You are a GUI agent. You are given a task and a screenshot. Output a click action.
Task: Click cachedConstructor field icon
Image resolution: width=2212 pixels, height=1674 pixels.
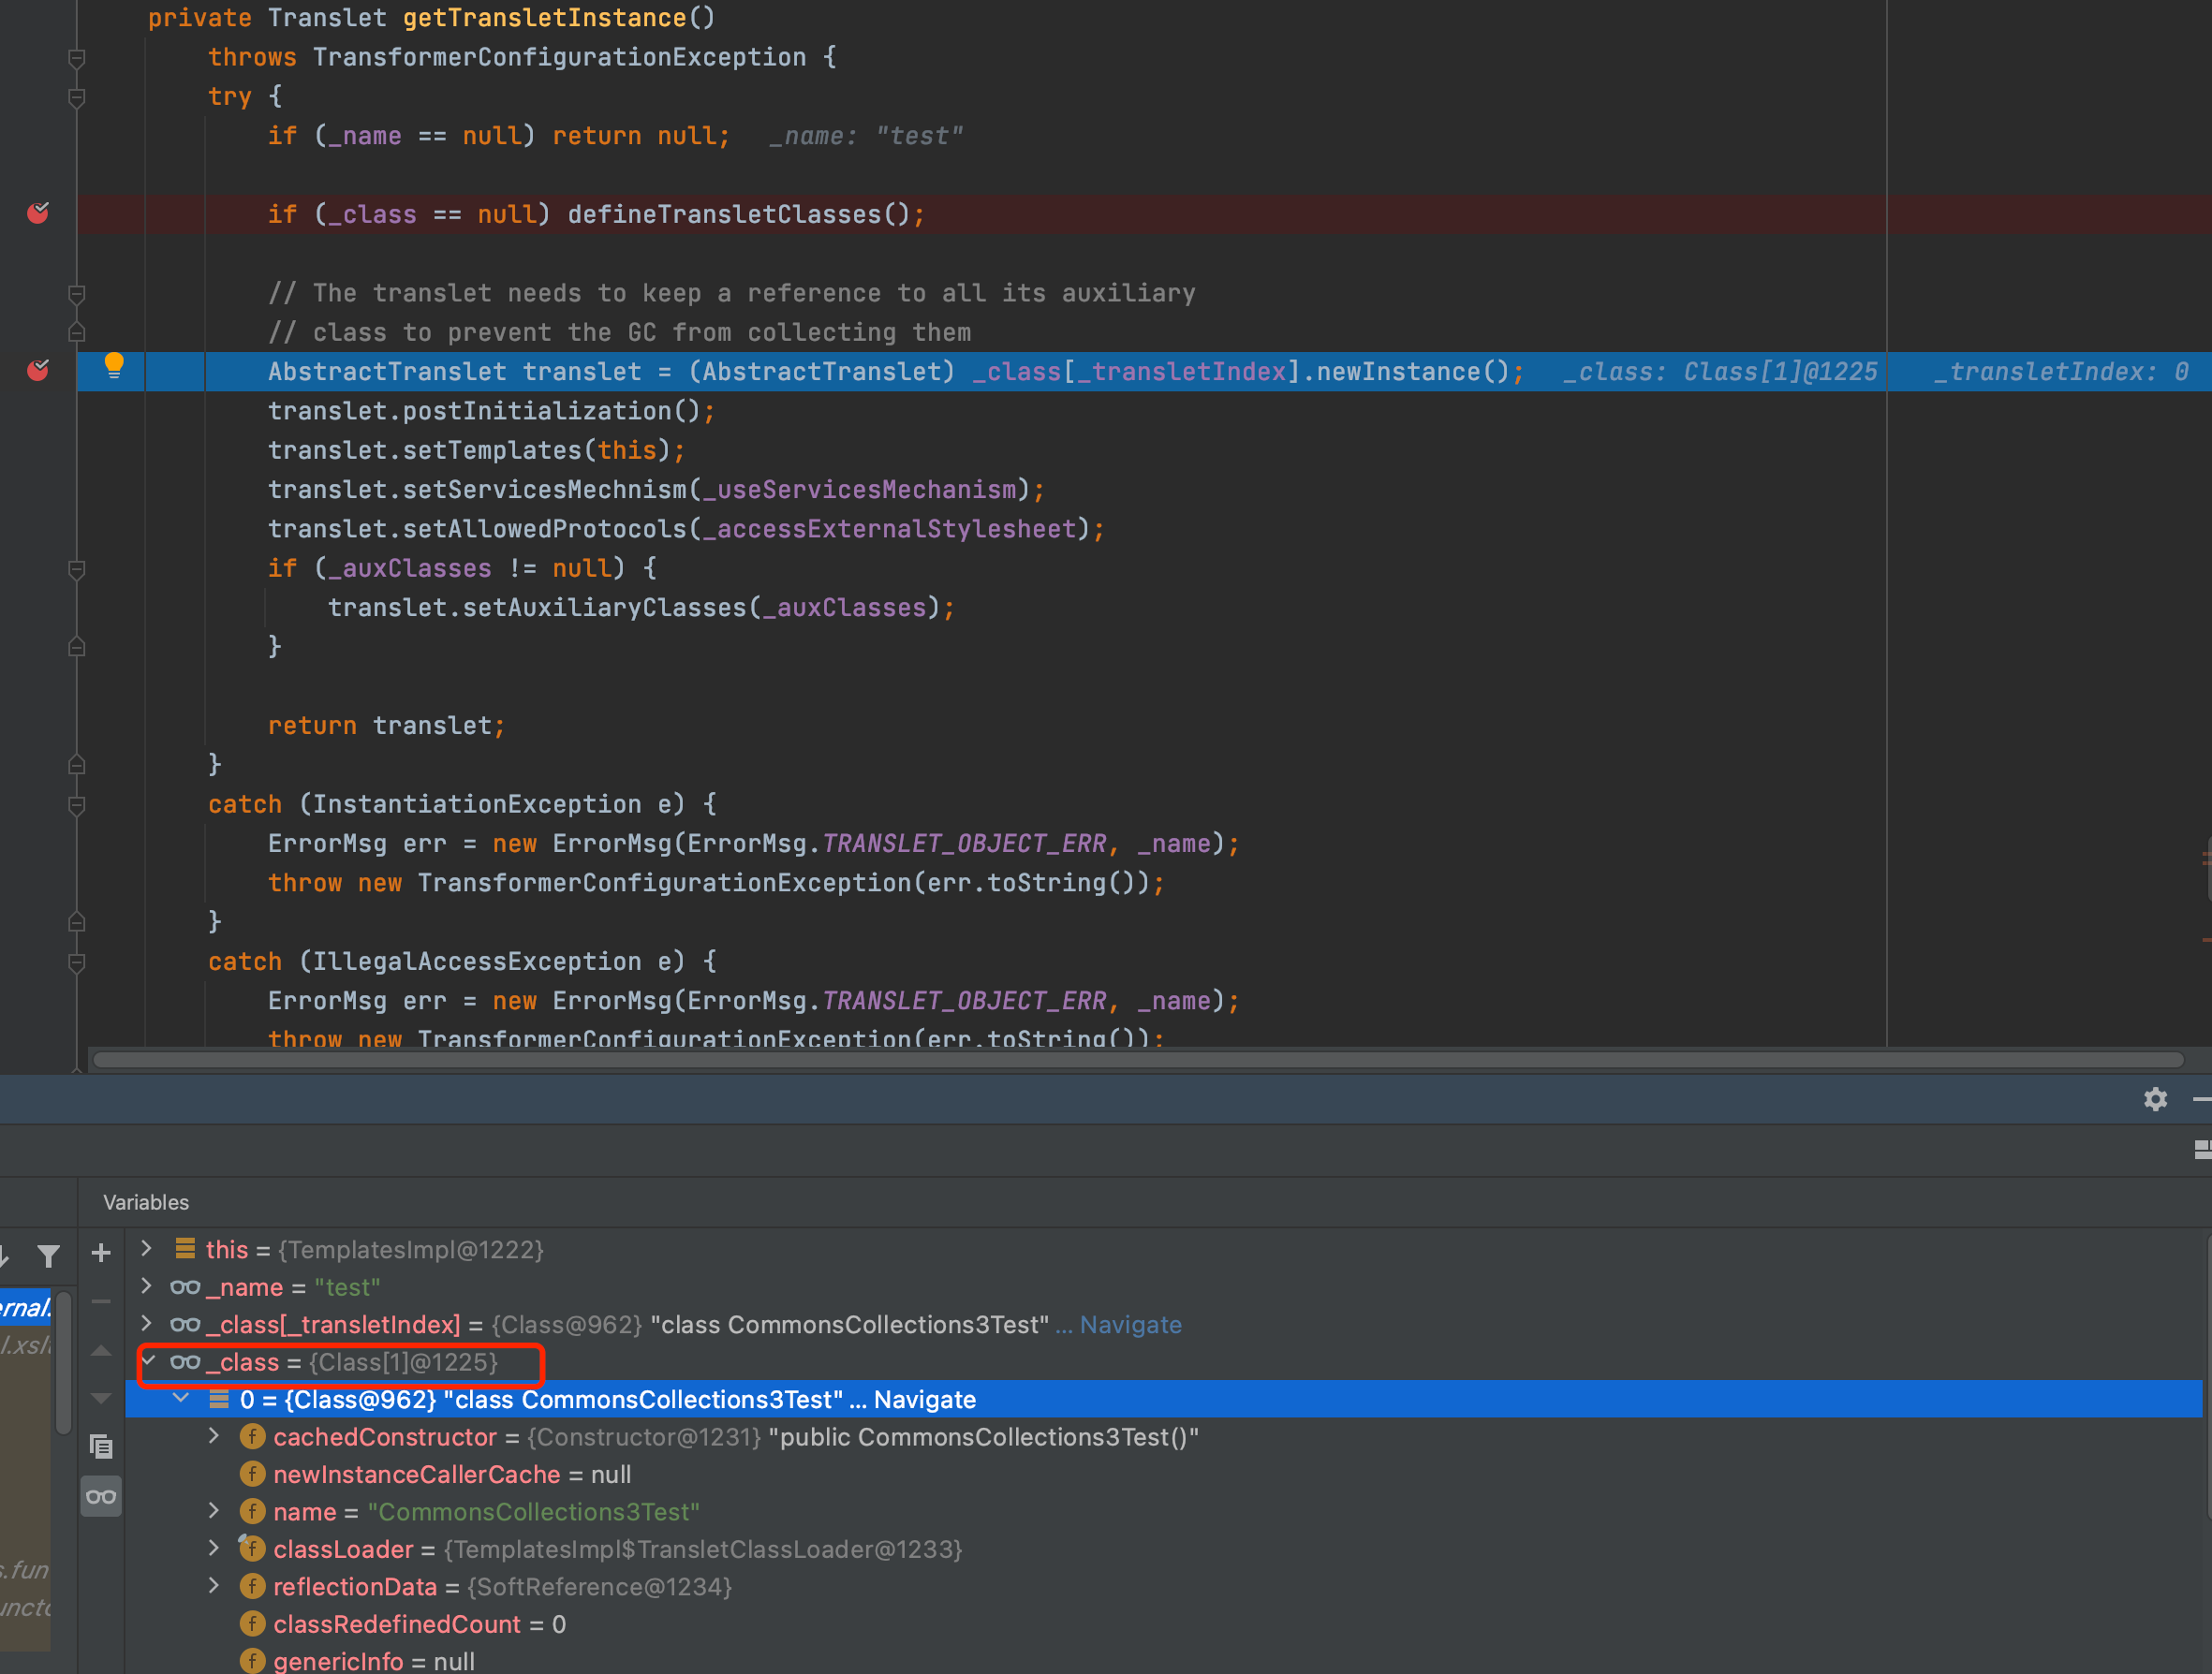(x=252, y=1437)
